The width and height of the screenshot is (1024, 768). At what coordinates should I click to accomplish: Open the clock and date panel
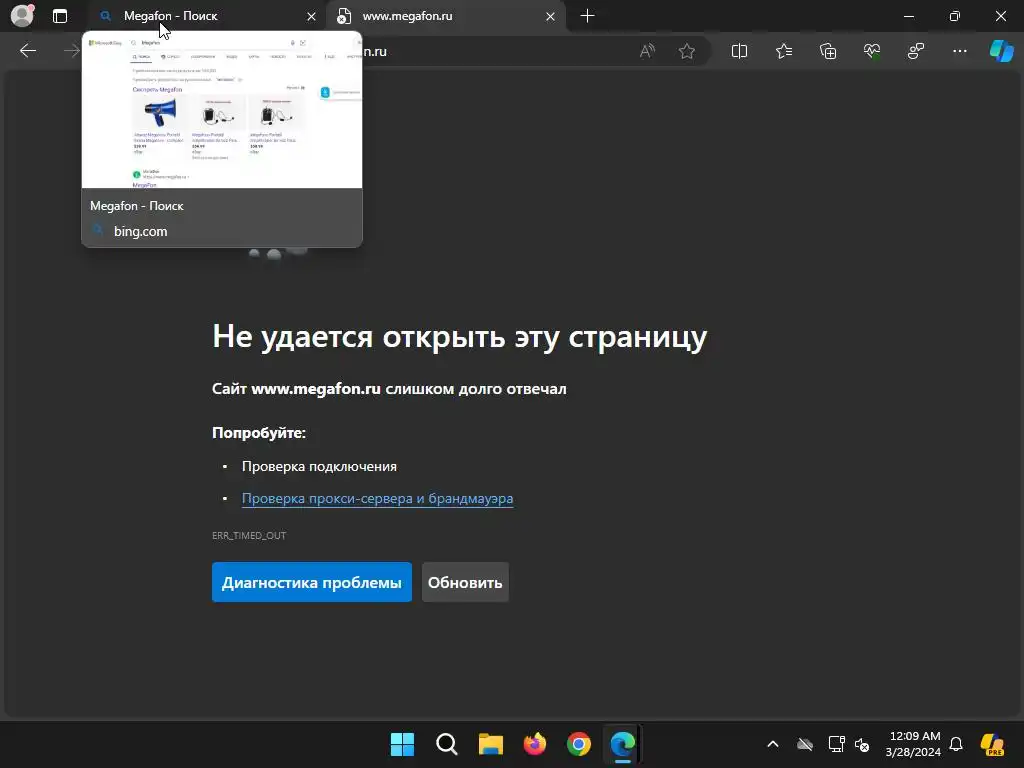914,744
